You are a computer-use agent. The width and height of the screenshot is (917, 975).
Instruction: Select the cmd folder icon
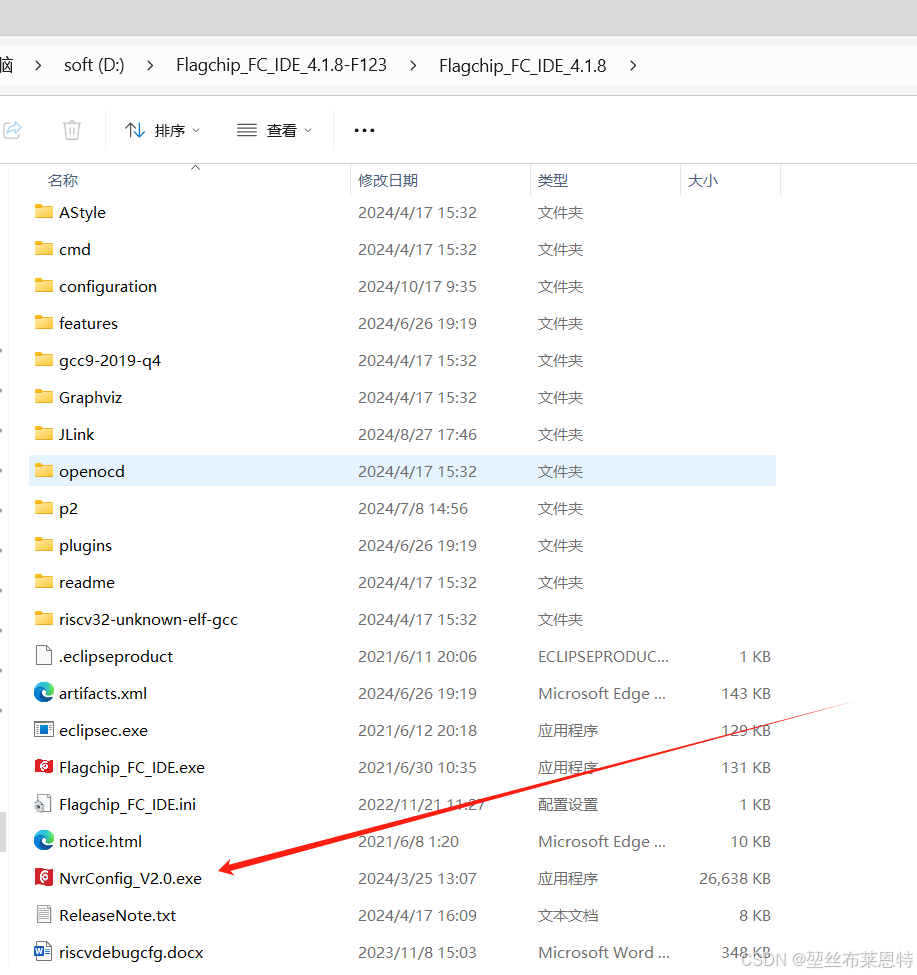point(44,249)
